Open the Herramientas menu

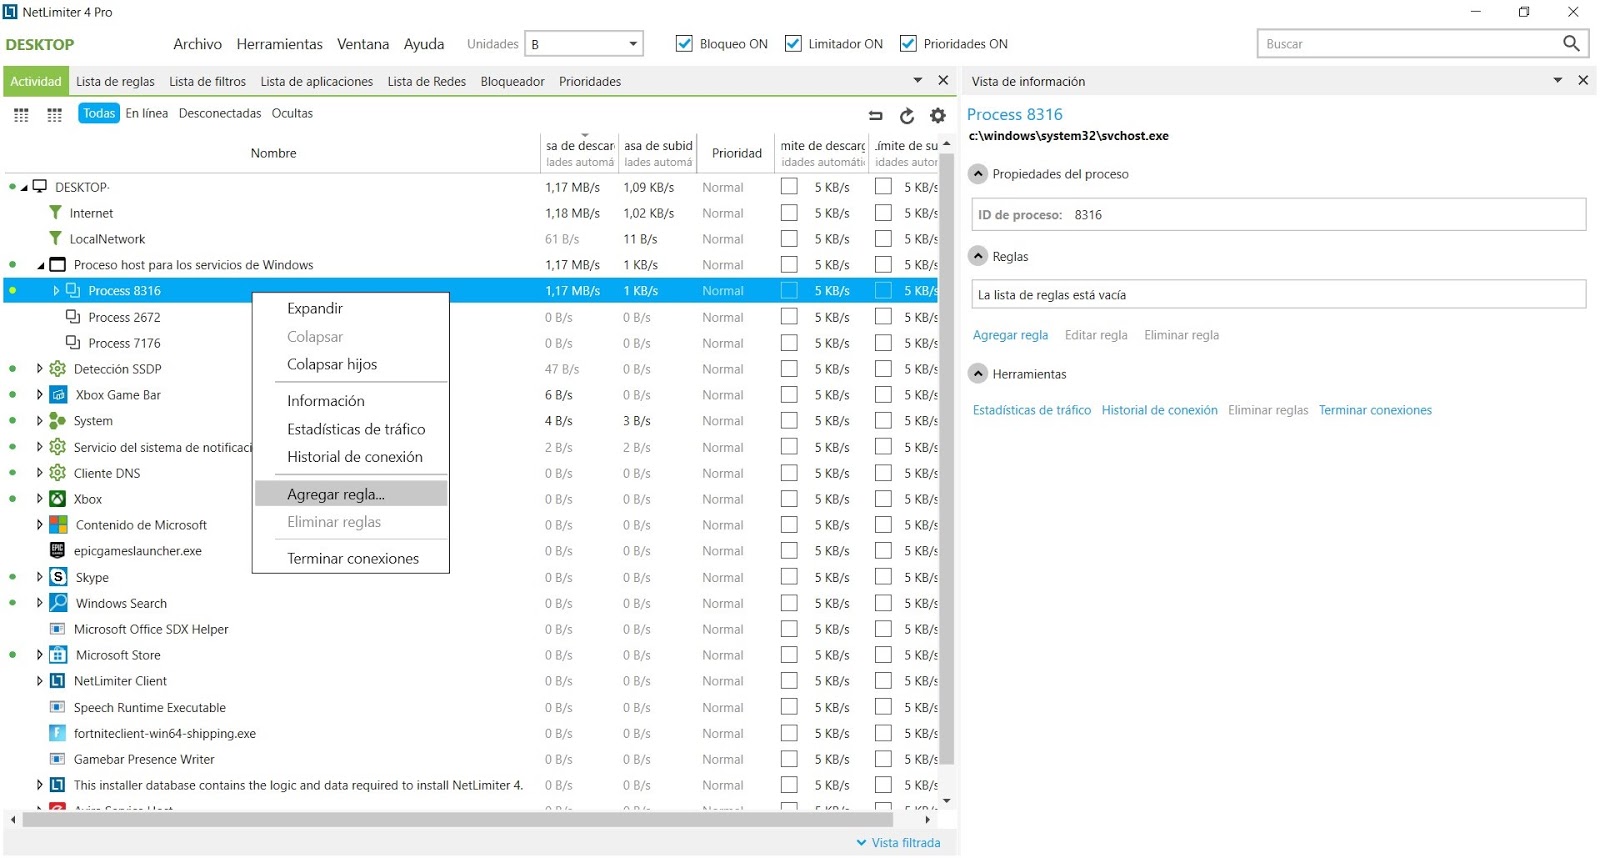click(x=280, y=44)
